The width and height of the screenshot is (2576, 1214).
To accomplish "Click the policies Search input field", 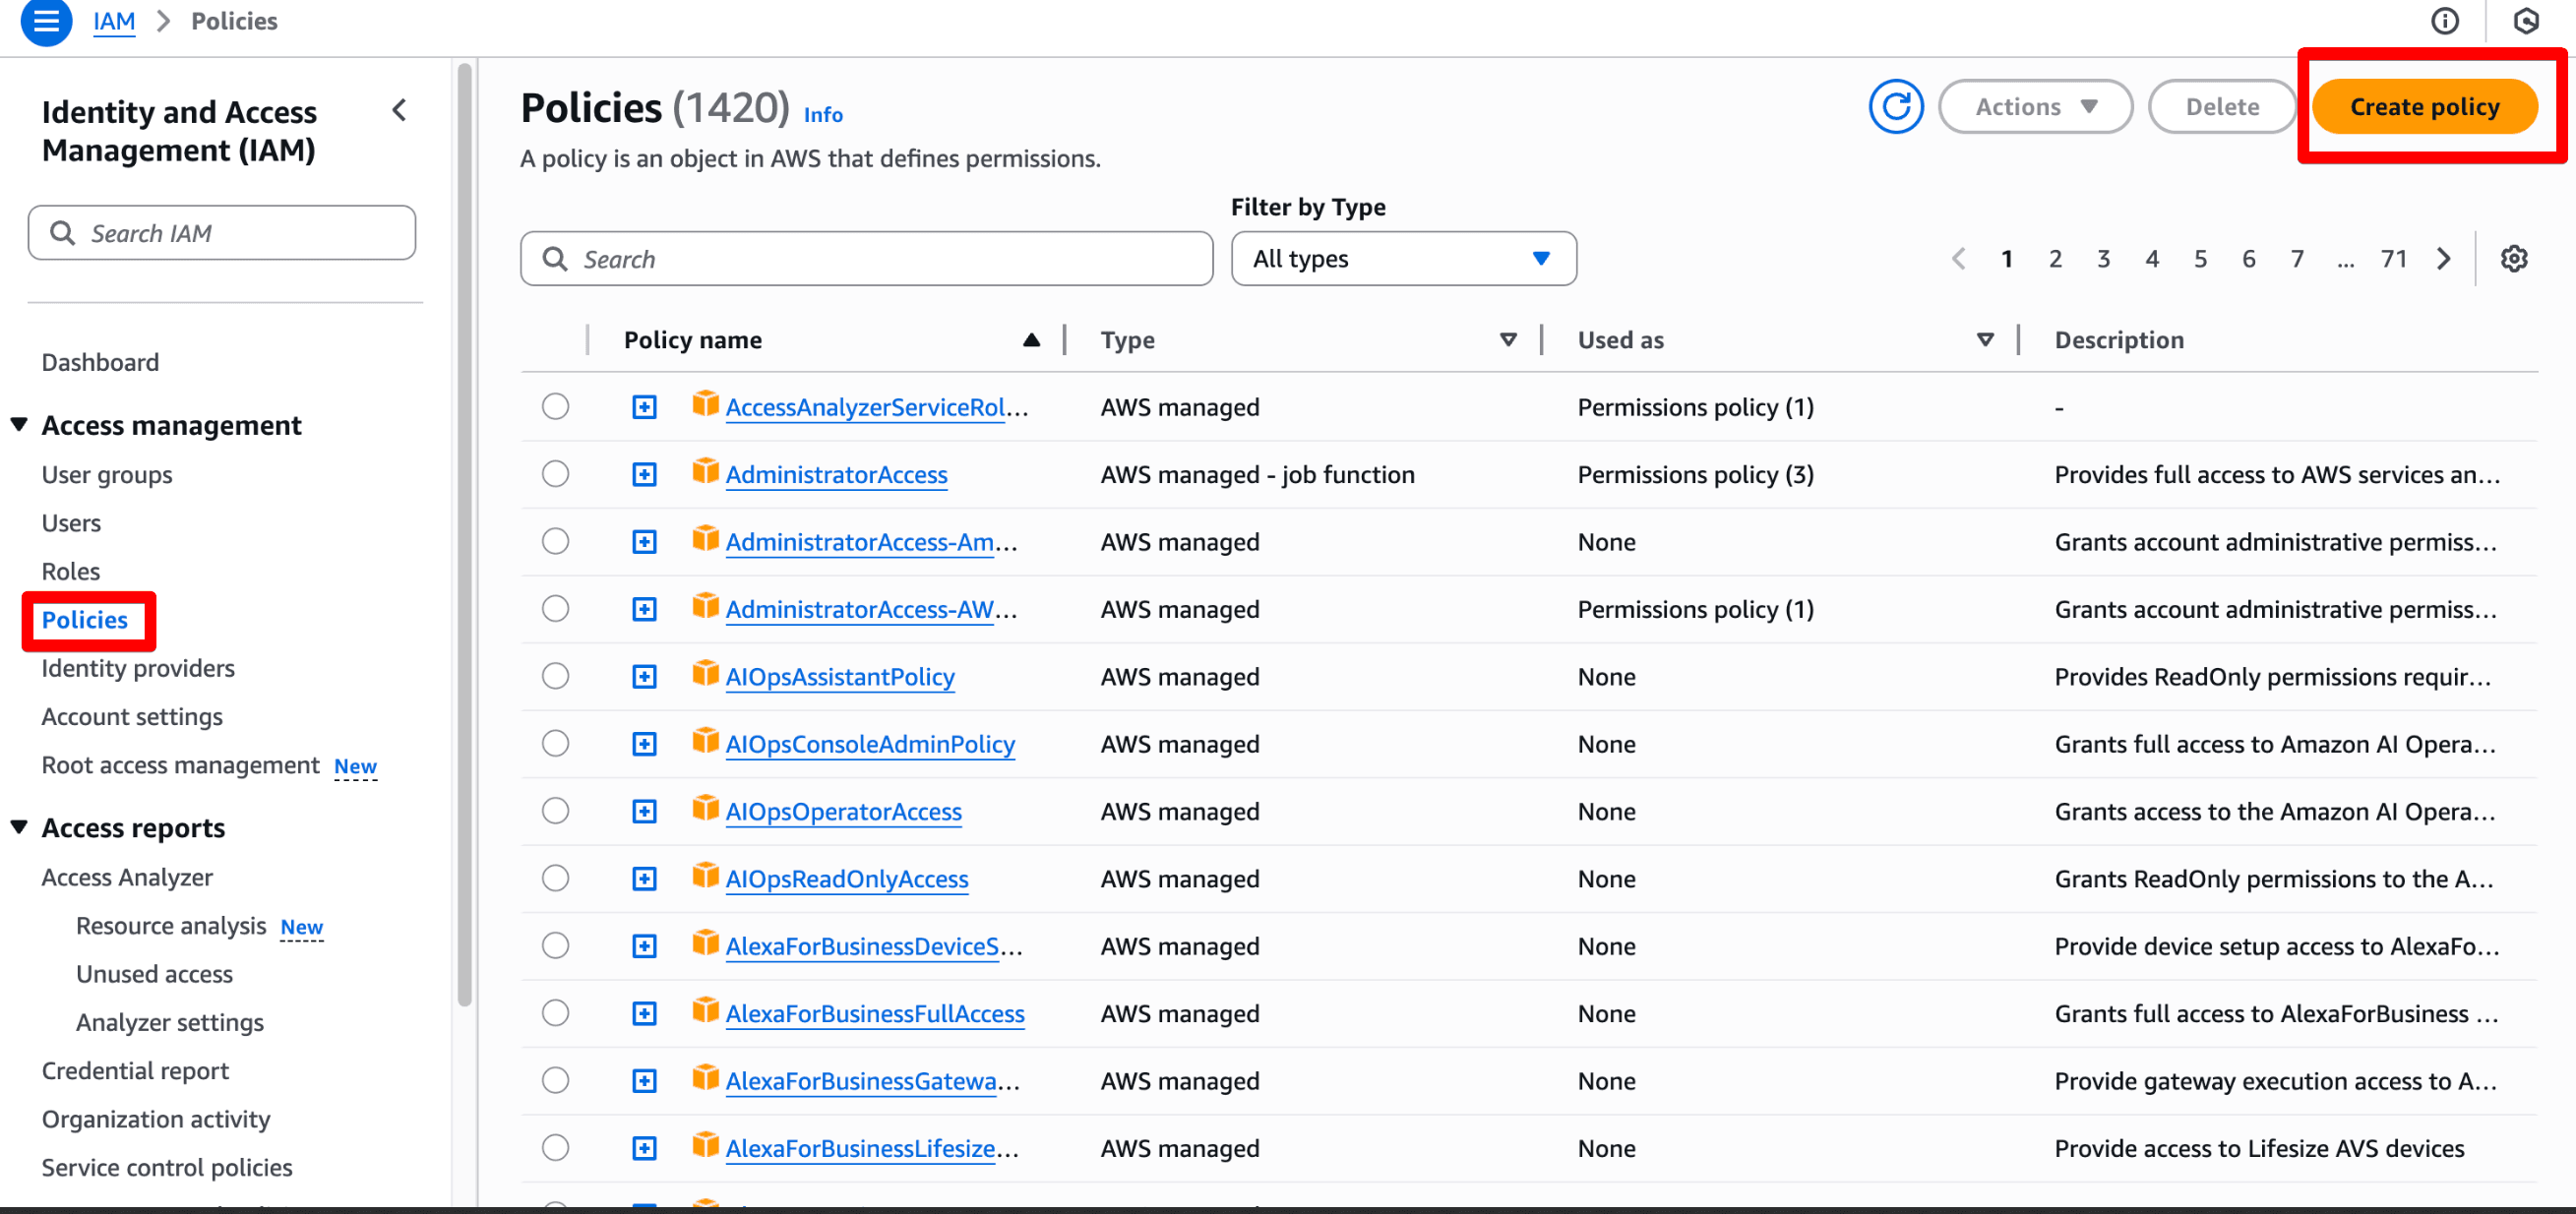I will coord(866,259).
